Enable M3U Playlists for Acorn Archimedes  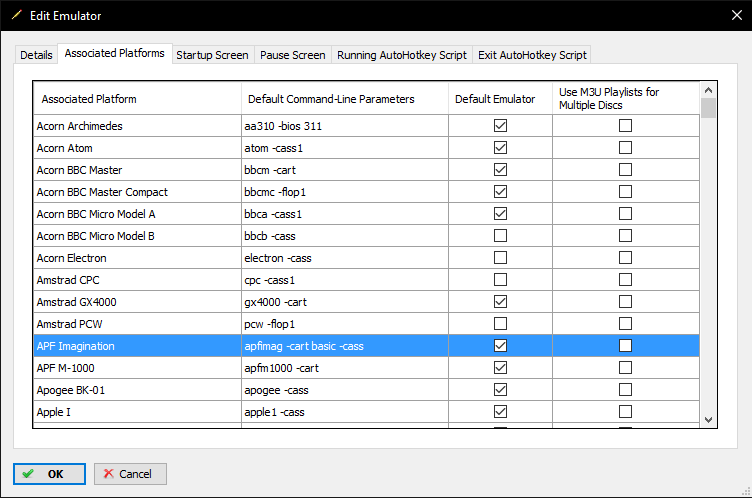point(625,126)
